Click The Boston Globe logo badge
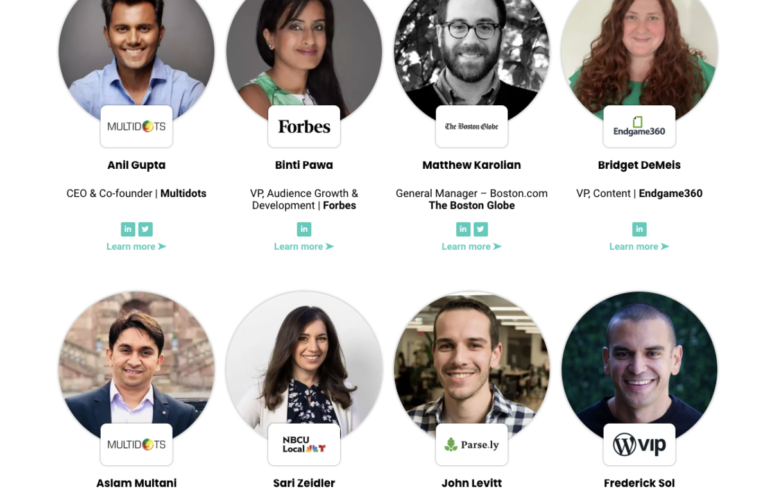Viewport: 770px width, 500px height. pos(472,126)
